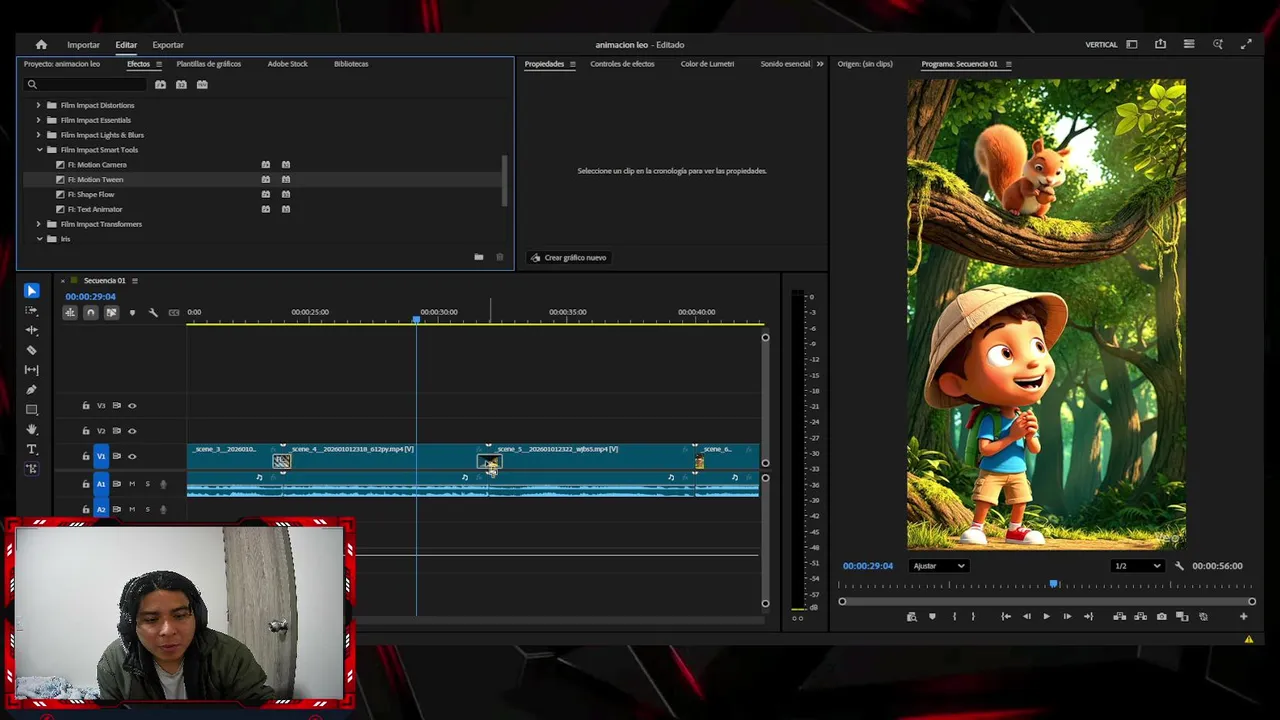Expand Film Impact Essentials folder
The height and width of the screenshot is (720, 1280).
coord(39,120)
